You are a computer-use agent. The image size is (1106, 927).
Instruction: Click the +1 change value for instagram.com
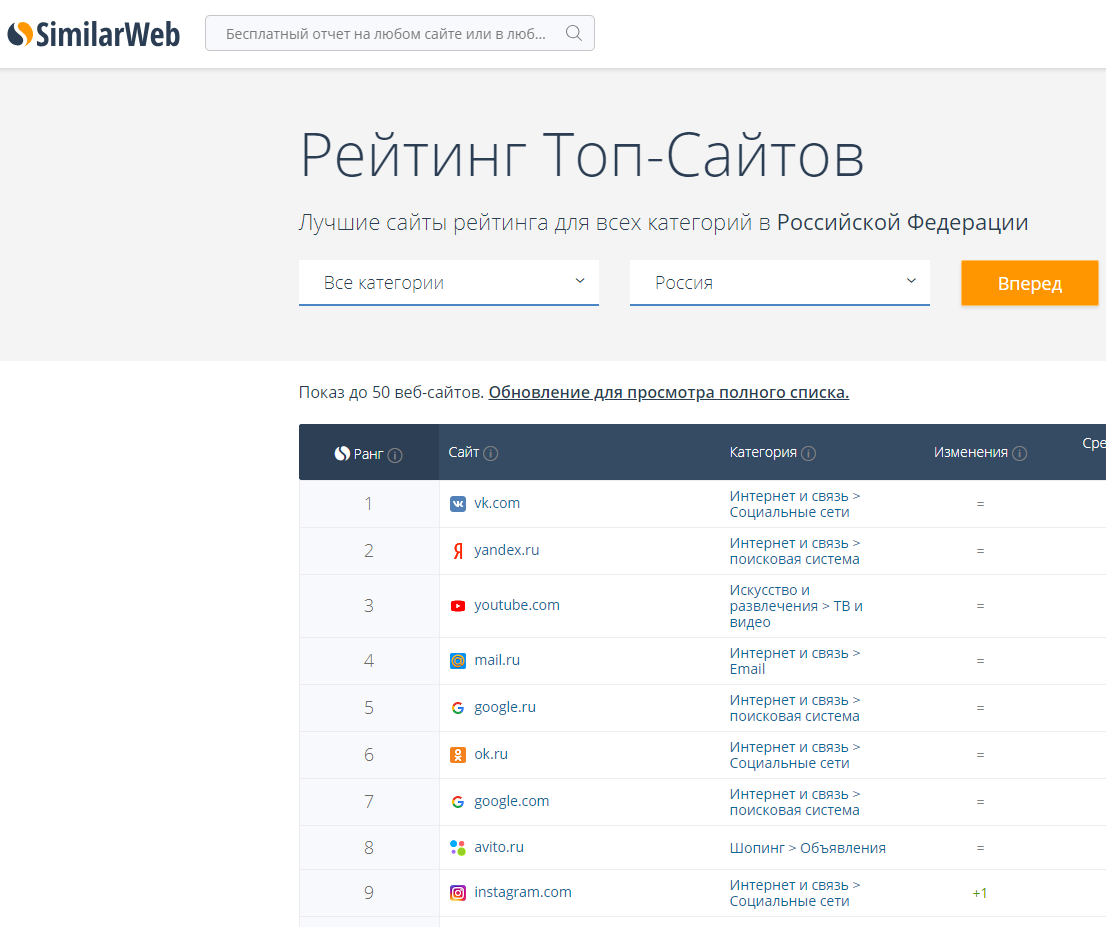(980, 893)
